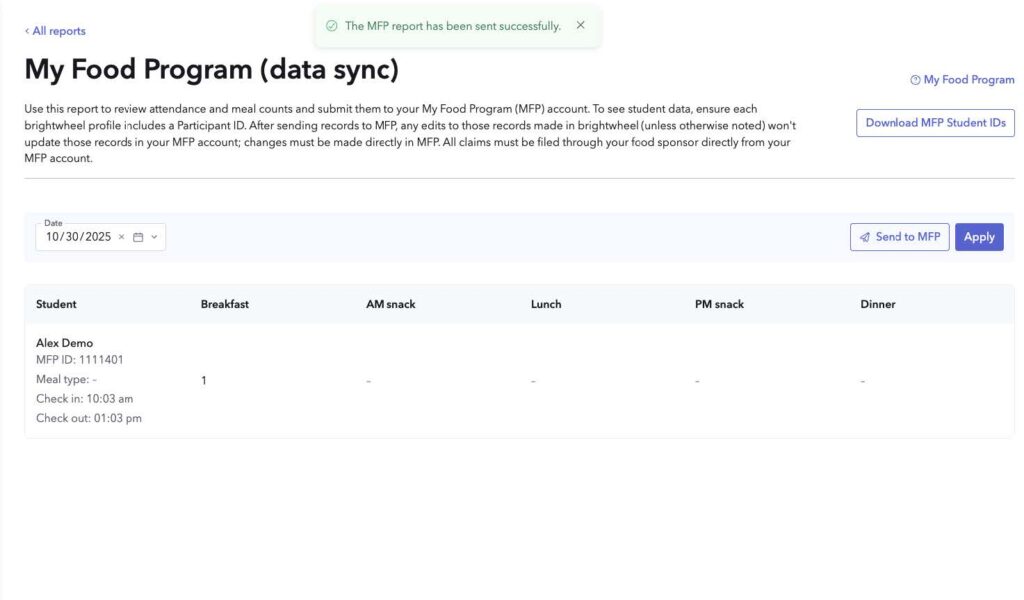Clear the date with the X icon

(x=122, y=237)
